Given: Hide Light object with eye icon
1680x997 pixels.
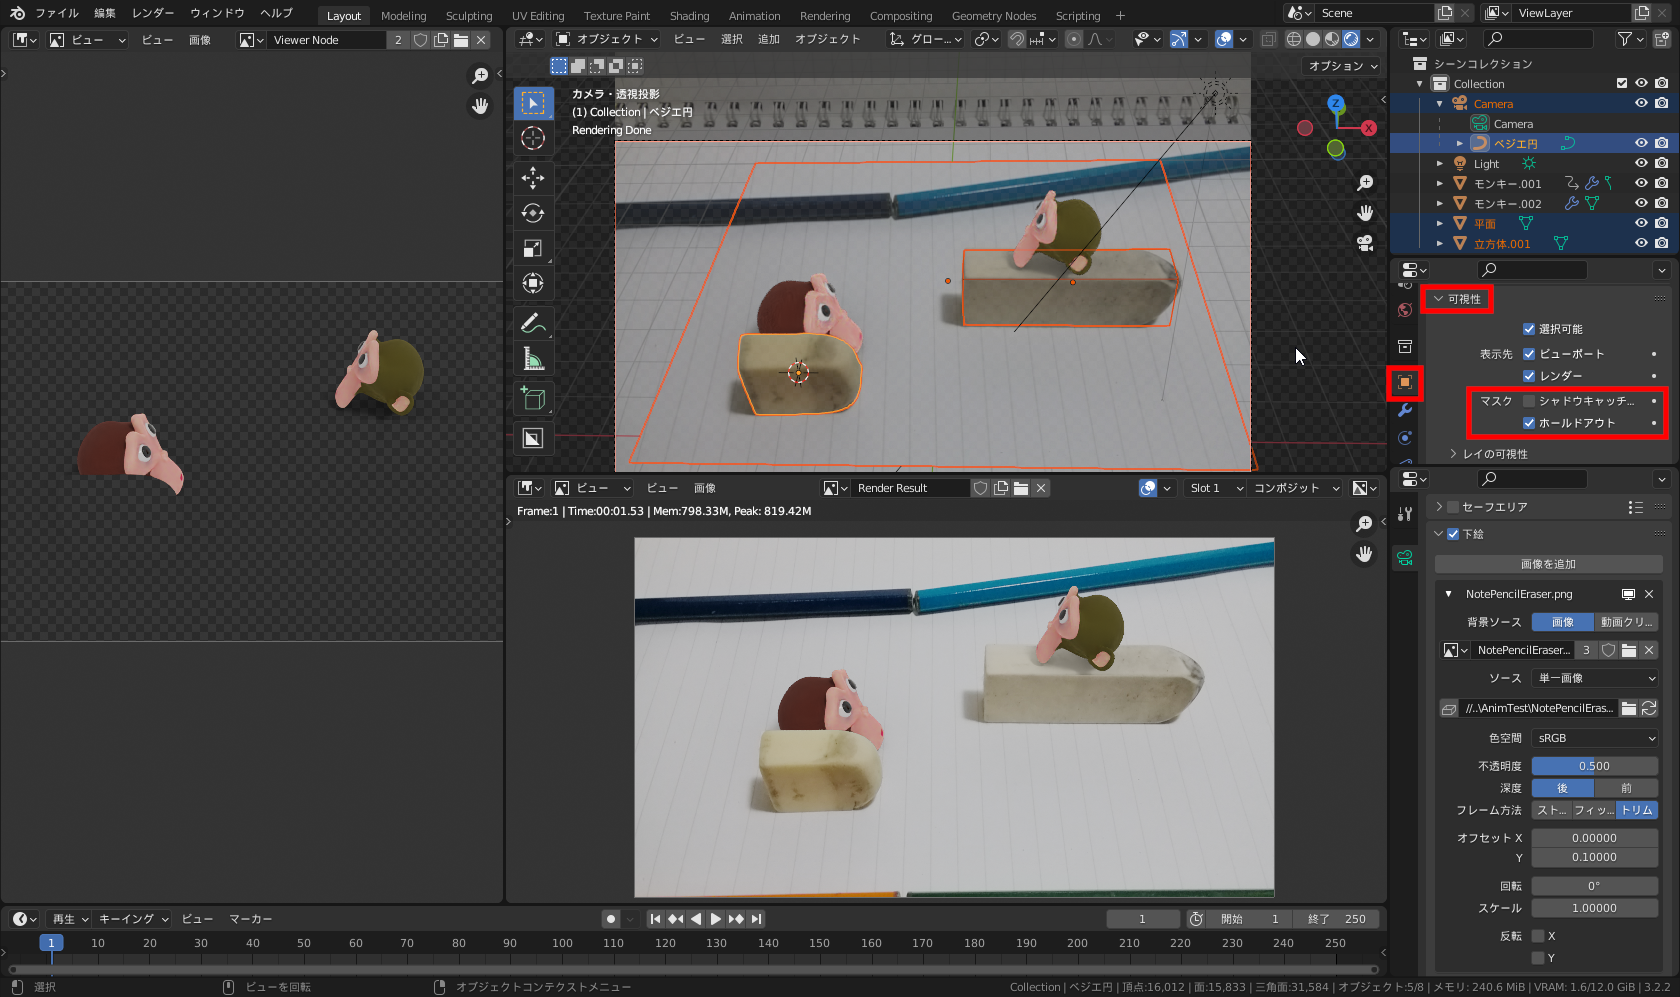Looking at the screenshot, I should (1641, 163).
